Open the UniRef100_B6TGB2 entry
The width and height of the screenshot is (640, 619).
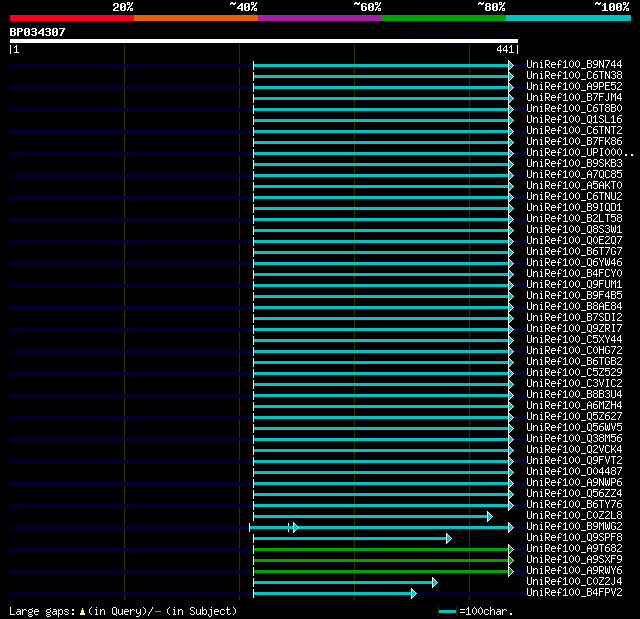click(574, 362)
